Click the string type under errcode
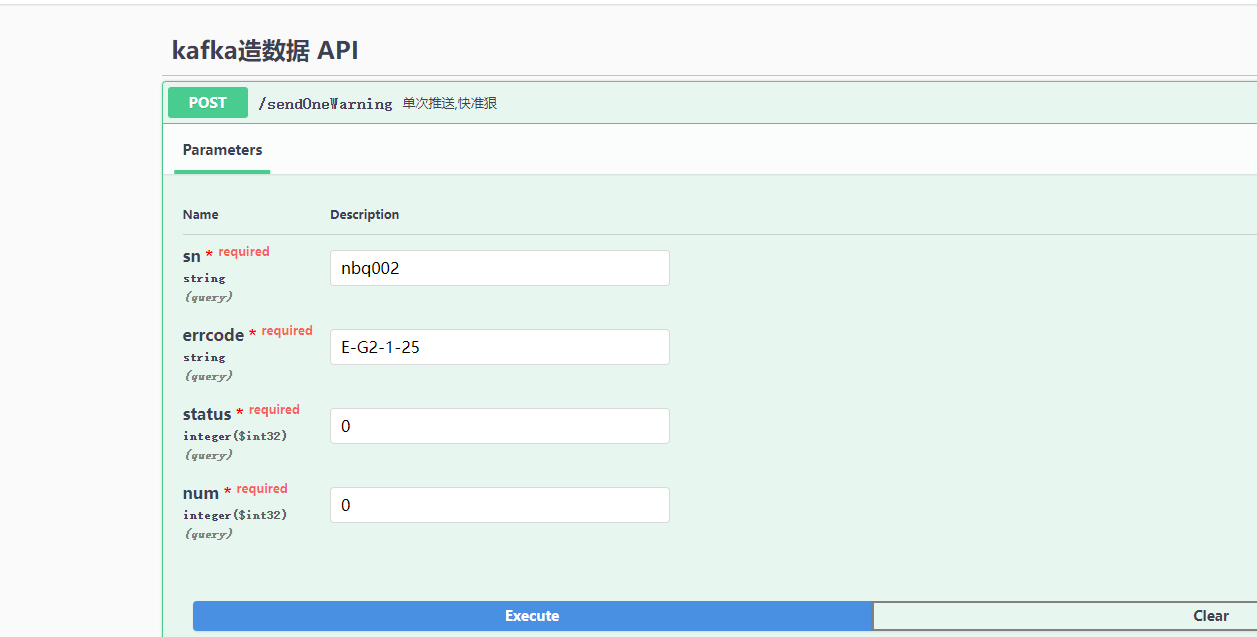The width and height of the screenshot is (1257, 637). (x=204, y=357)
